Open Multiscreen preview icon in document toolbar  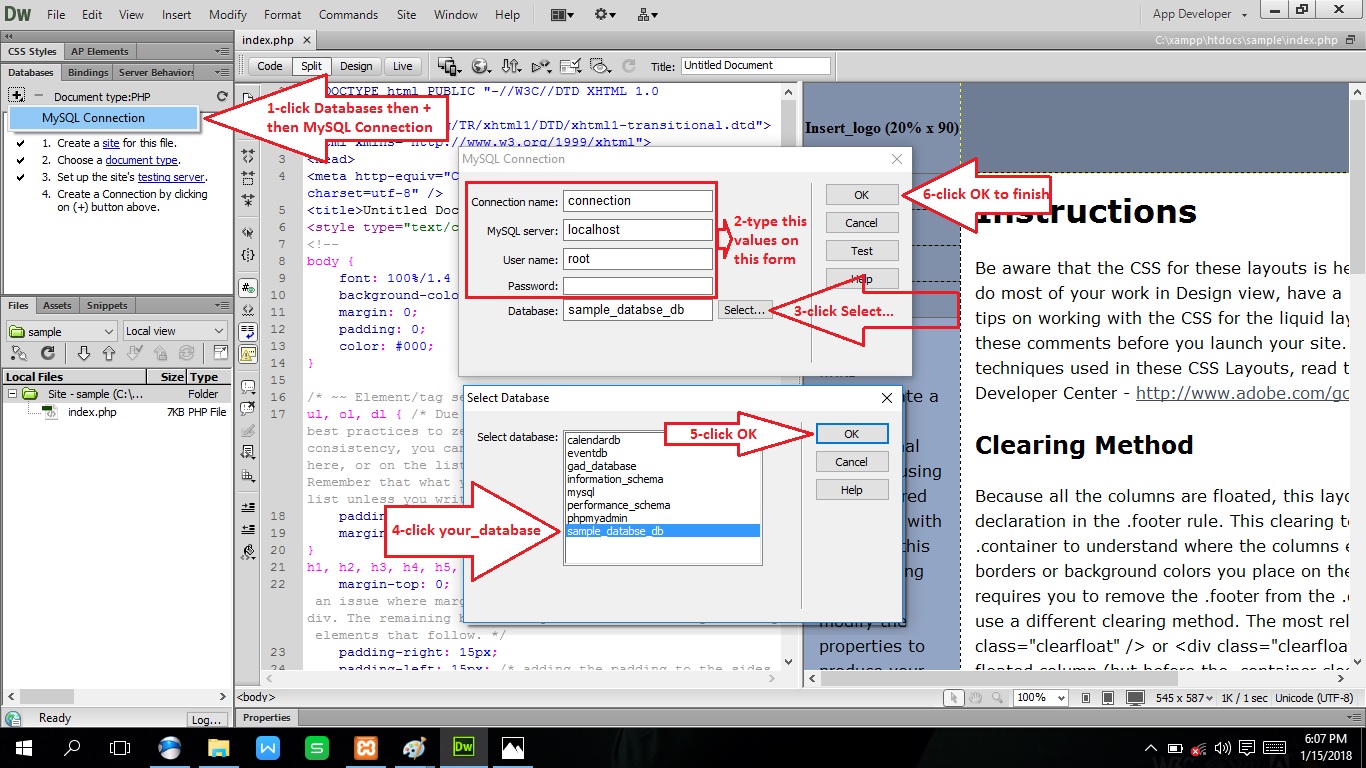click(x=450, y=66)
